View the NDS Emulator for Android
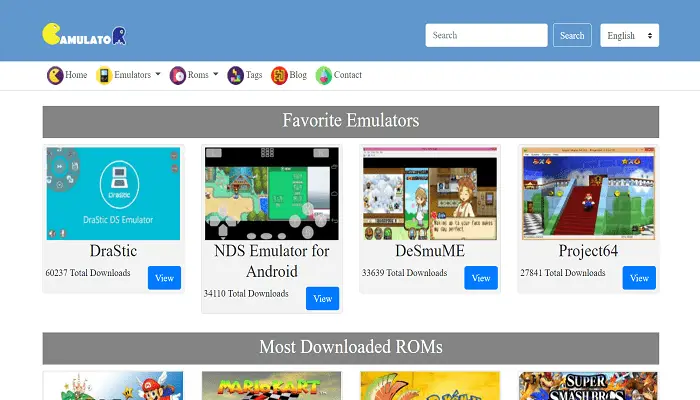Viewport: 700px width, 400px height. coord(322,298)
